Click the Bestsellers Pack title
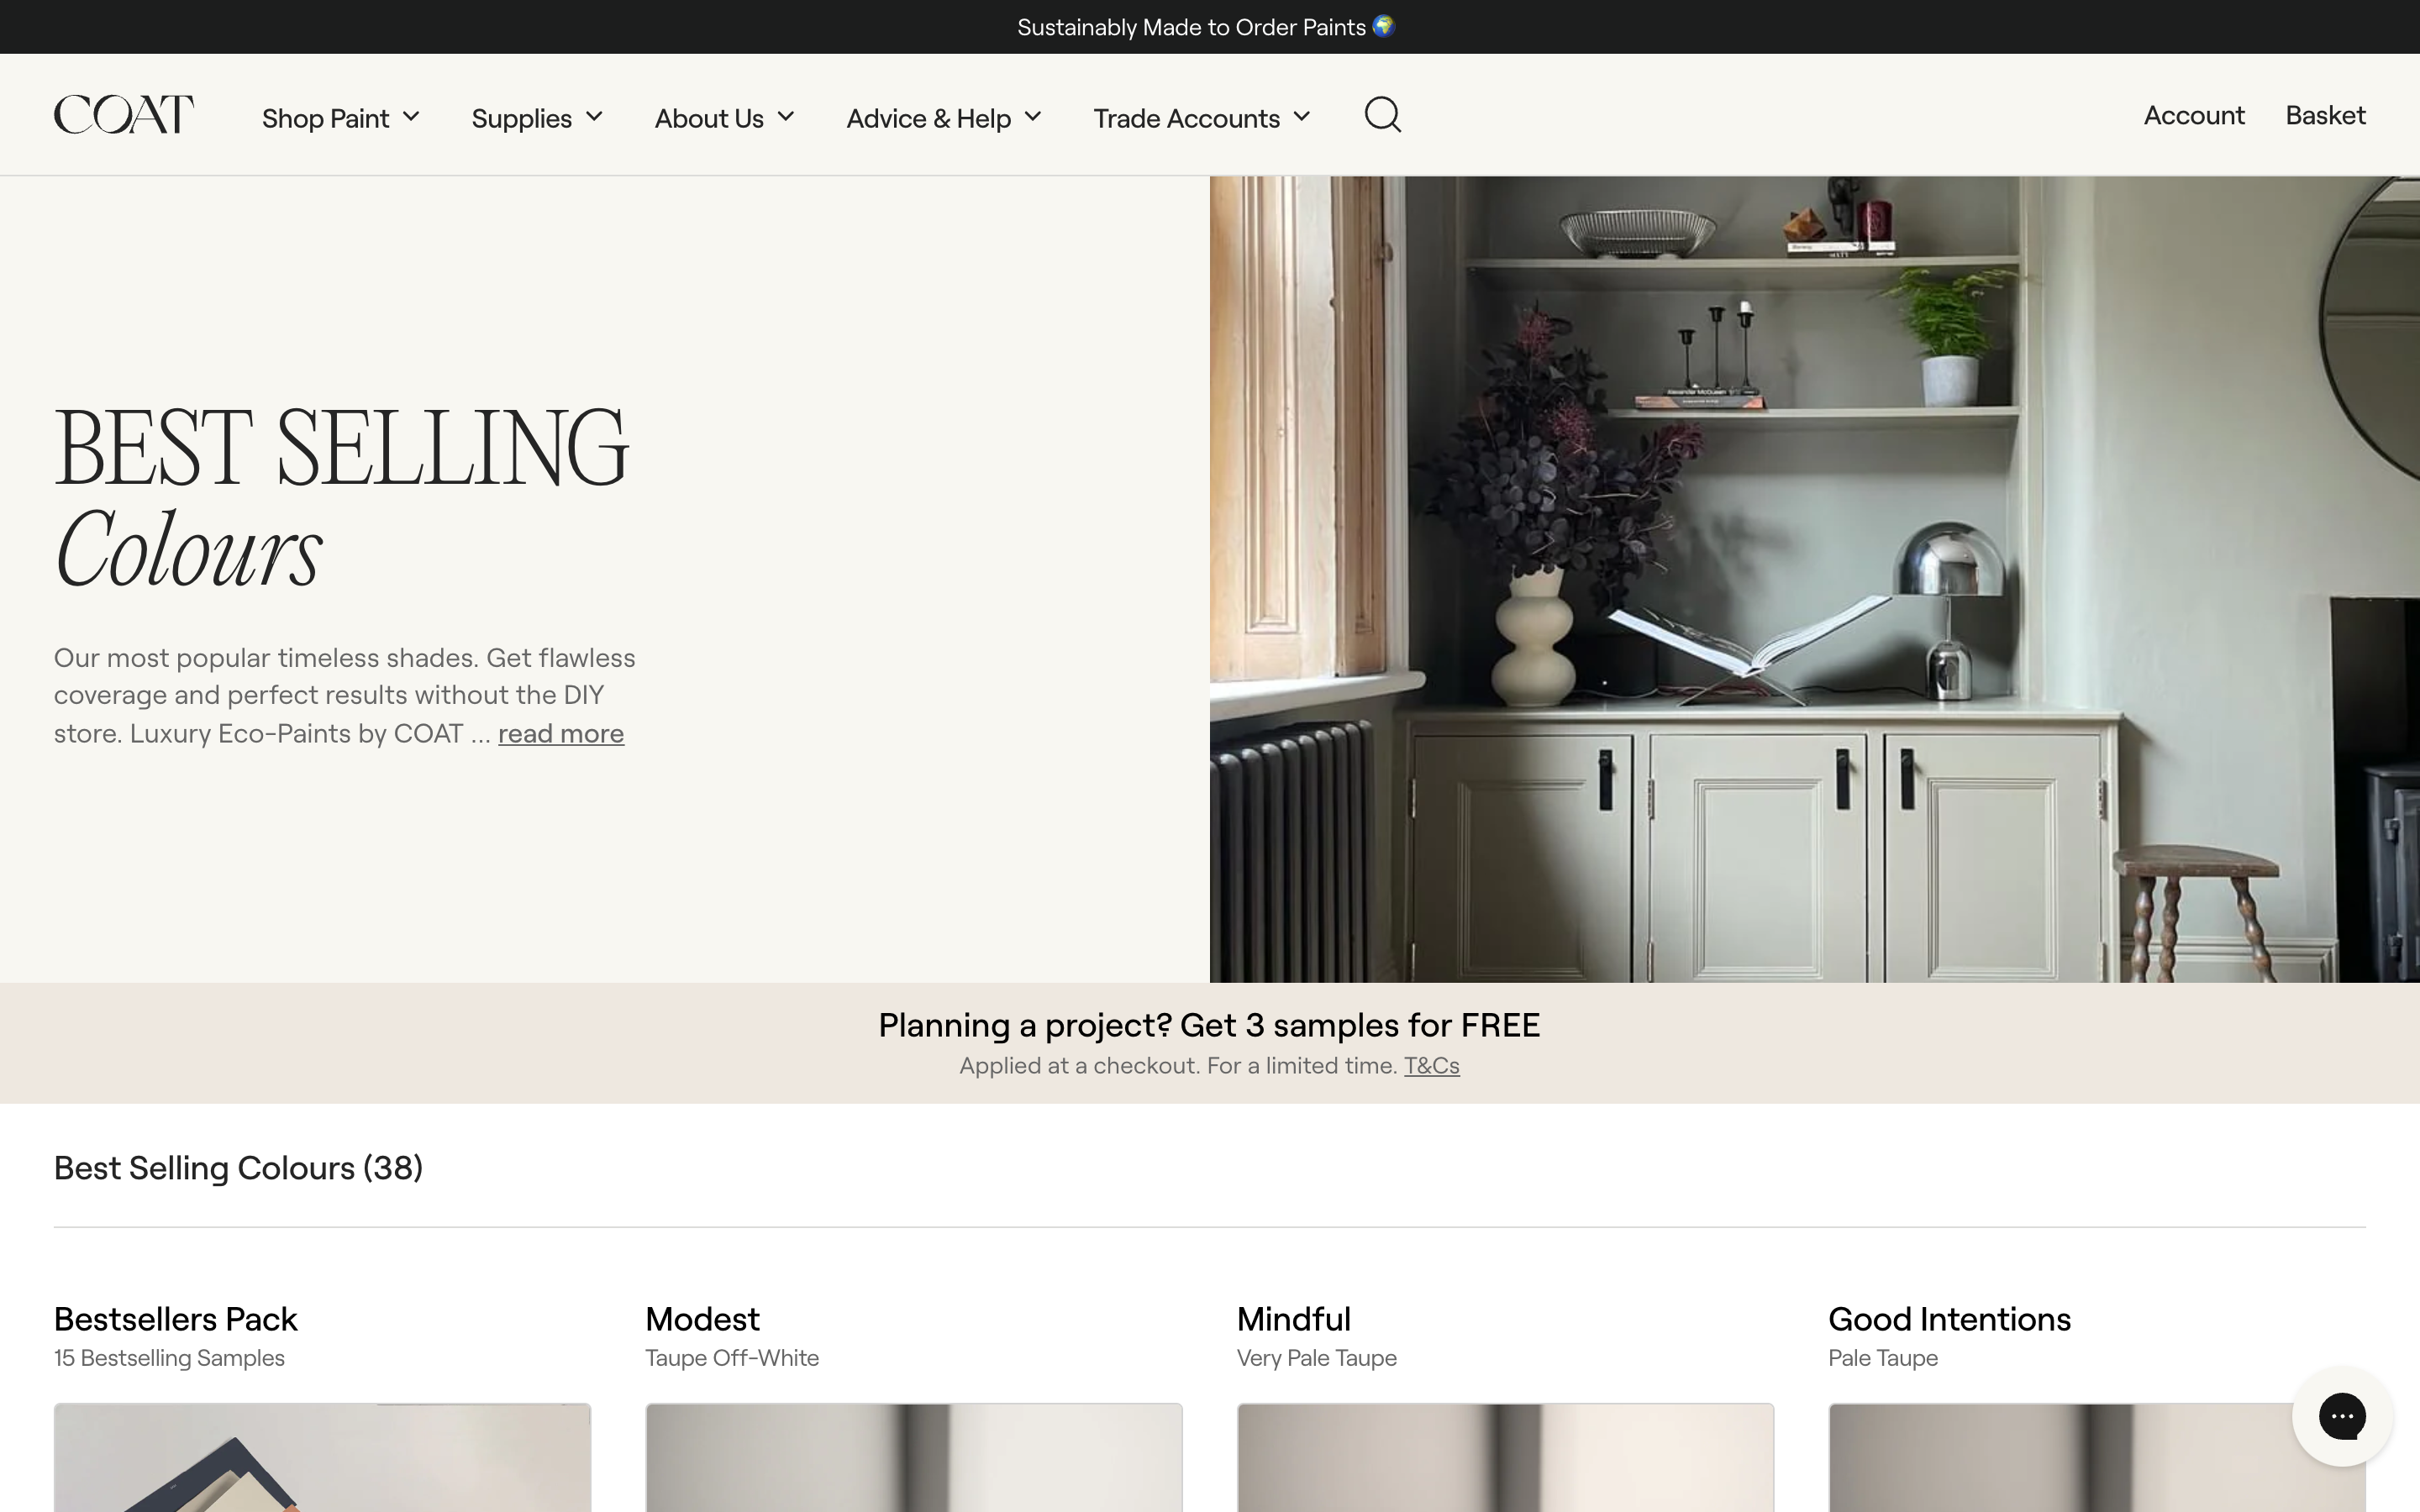This screenshot has width=2420, height=1512. point(175,1319)
